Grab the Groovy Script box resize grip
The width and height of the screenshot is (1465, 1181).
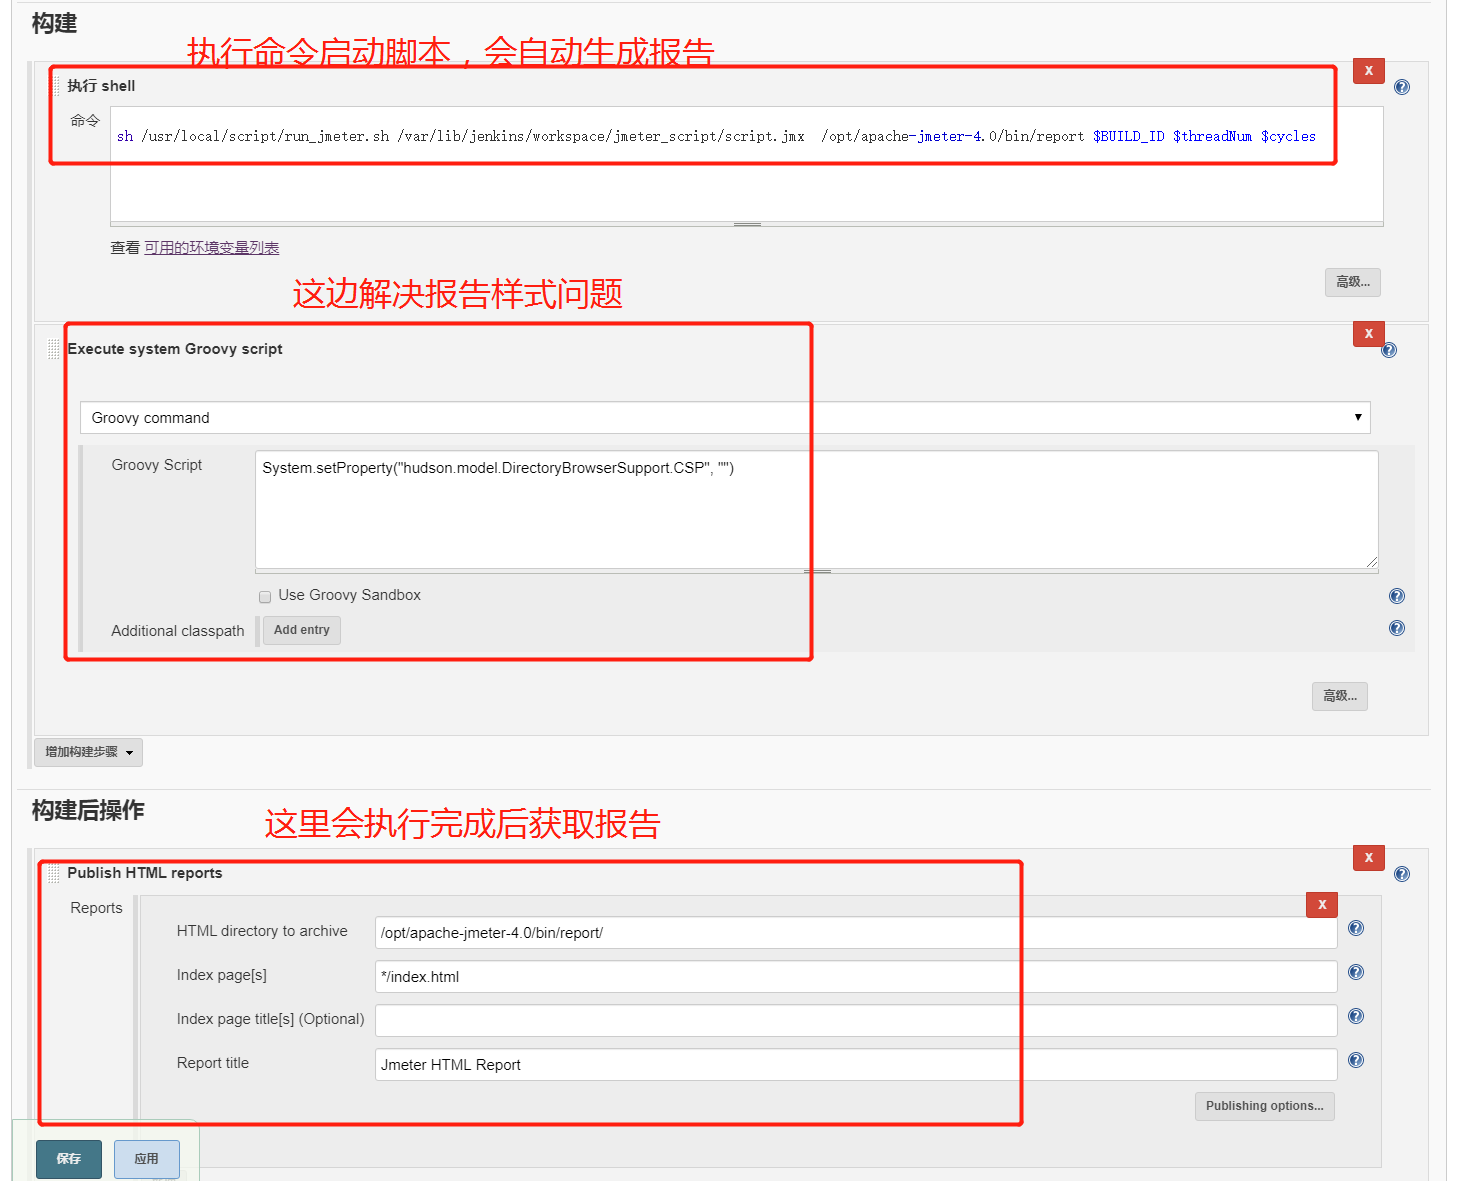pos(1372,563)
